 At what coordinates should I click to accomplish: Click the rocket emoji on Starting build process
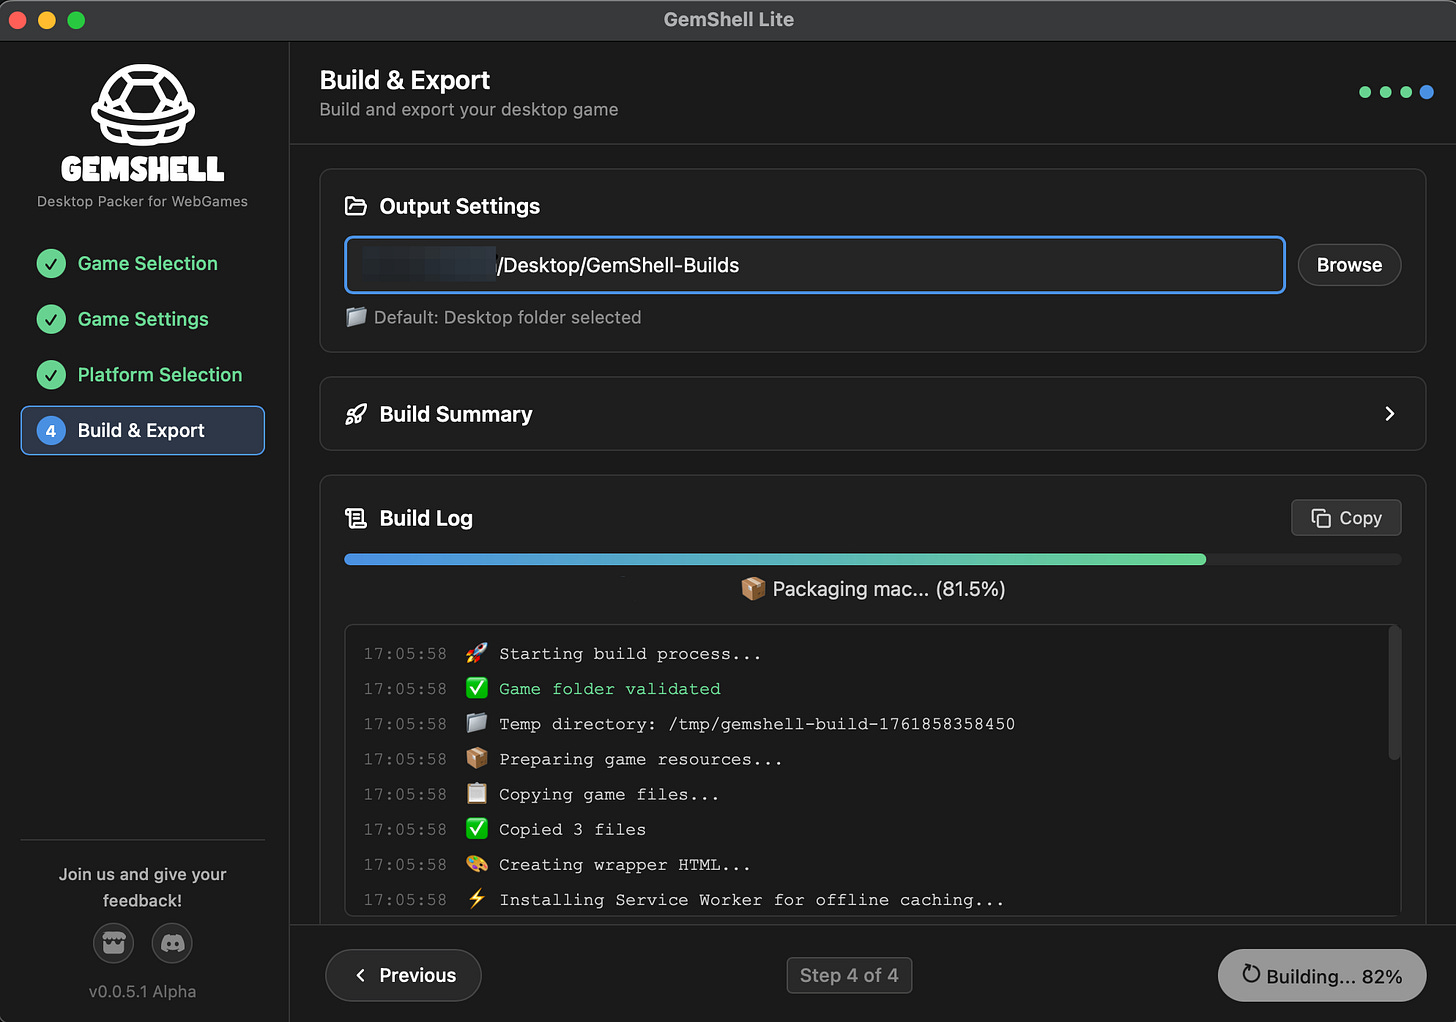coord(477,653)
